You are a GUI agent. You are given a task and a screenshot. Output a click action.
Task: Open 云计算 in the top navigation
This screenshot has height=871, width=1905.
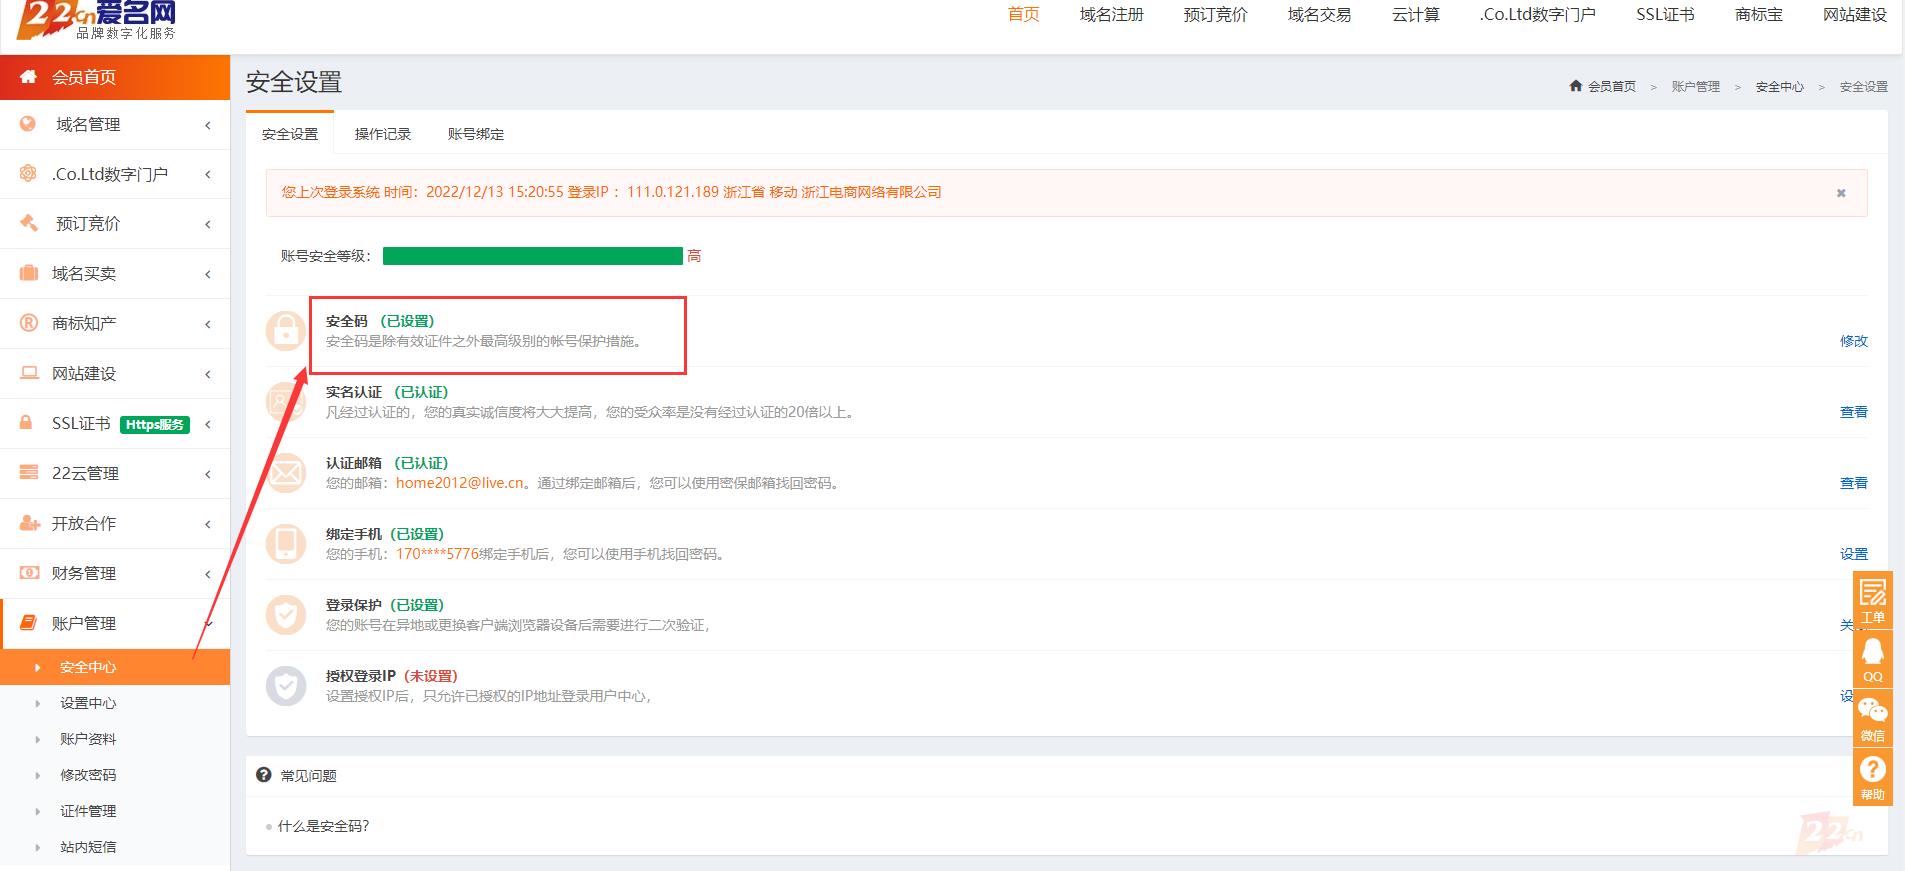[x=1416, y=14]
